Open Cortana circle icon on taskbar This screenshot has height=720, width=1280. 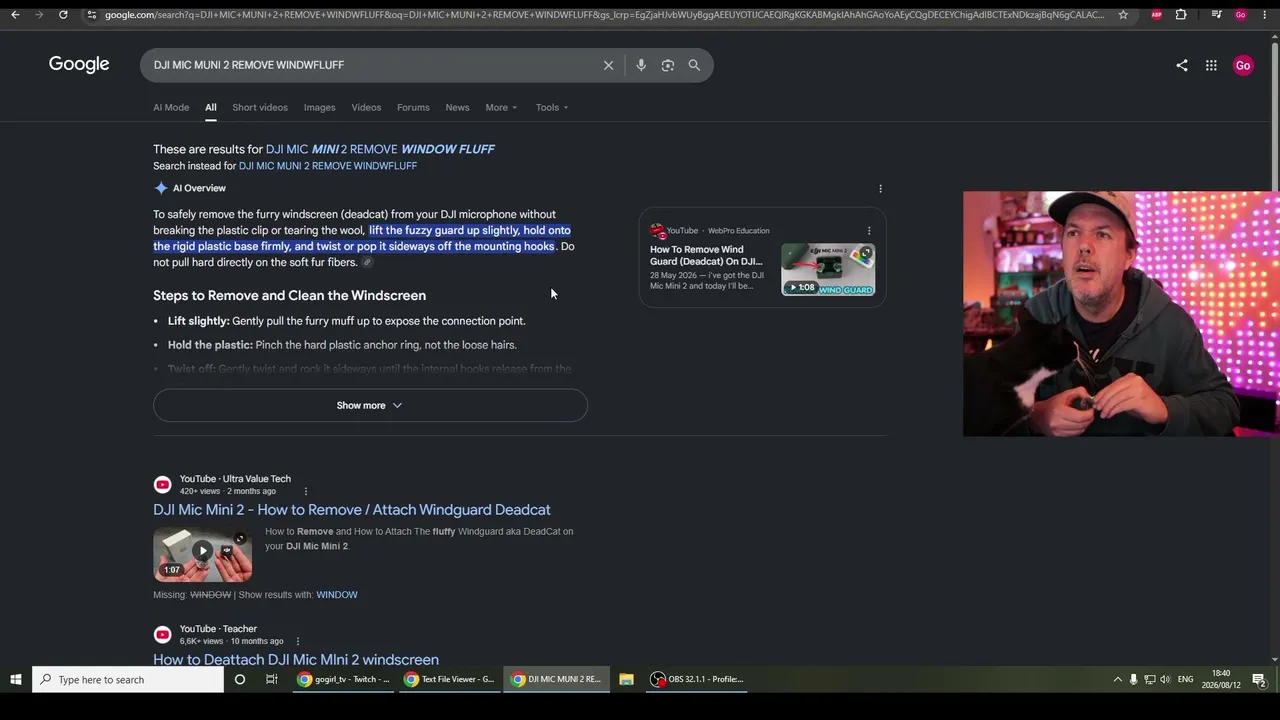coord(240,680)
